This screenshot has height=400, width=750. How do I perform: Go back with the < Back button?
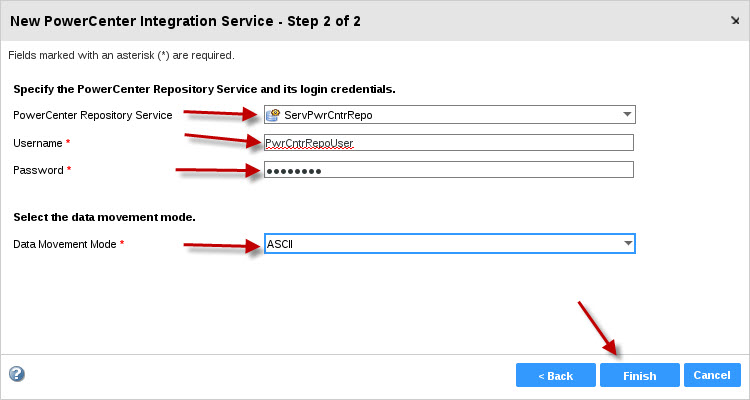click(x=556, y=375)
